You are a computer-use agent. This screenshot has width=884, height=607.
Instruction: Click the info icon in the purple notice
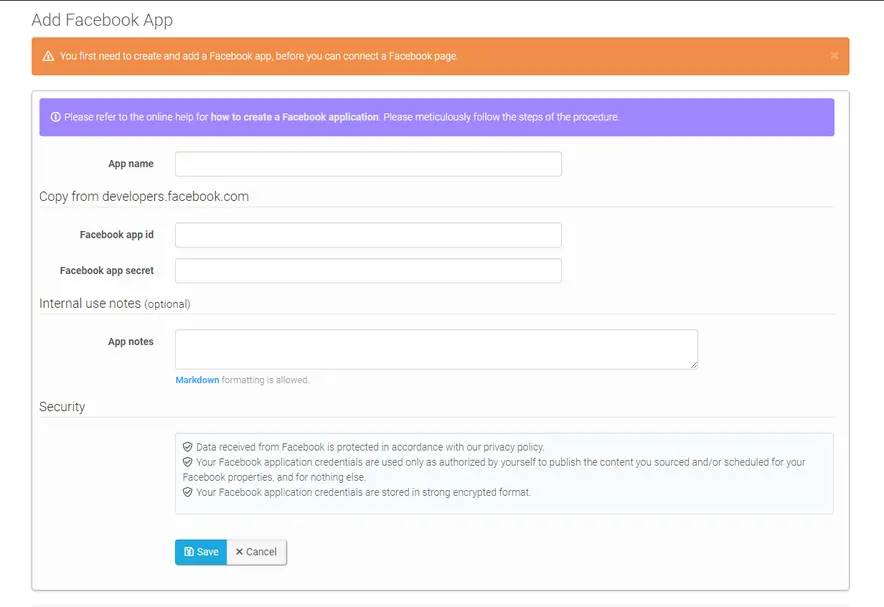coord(55,117)
